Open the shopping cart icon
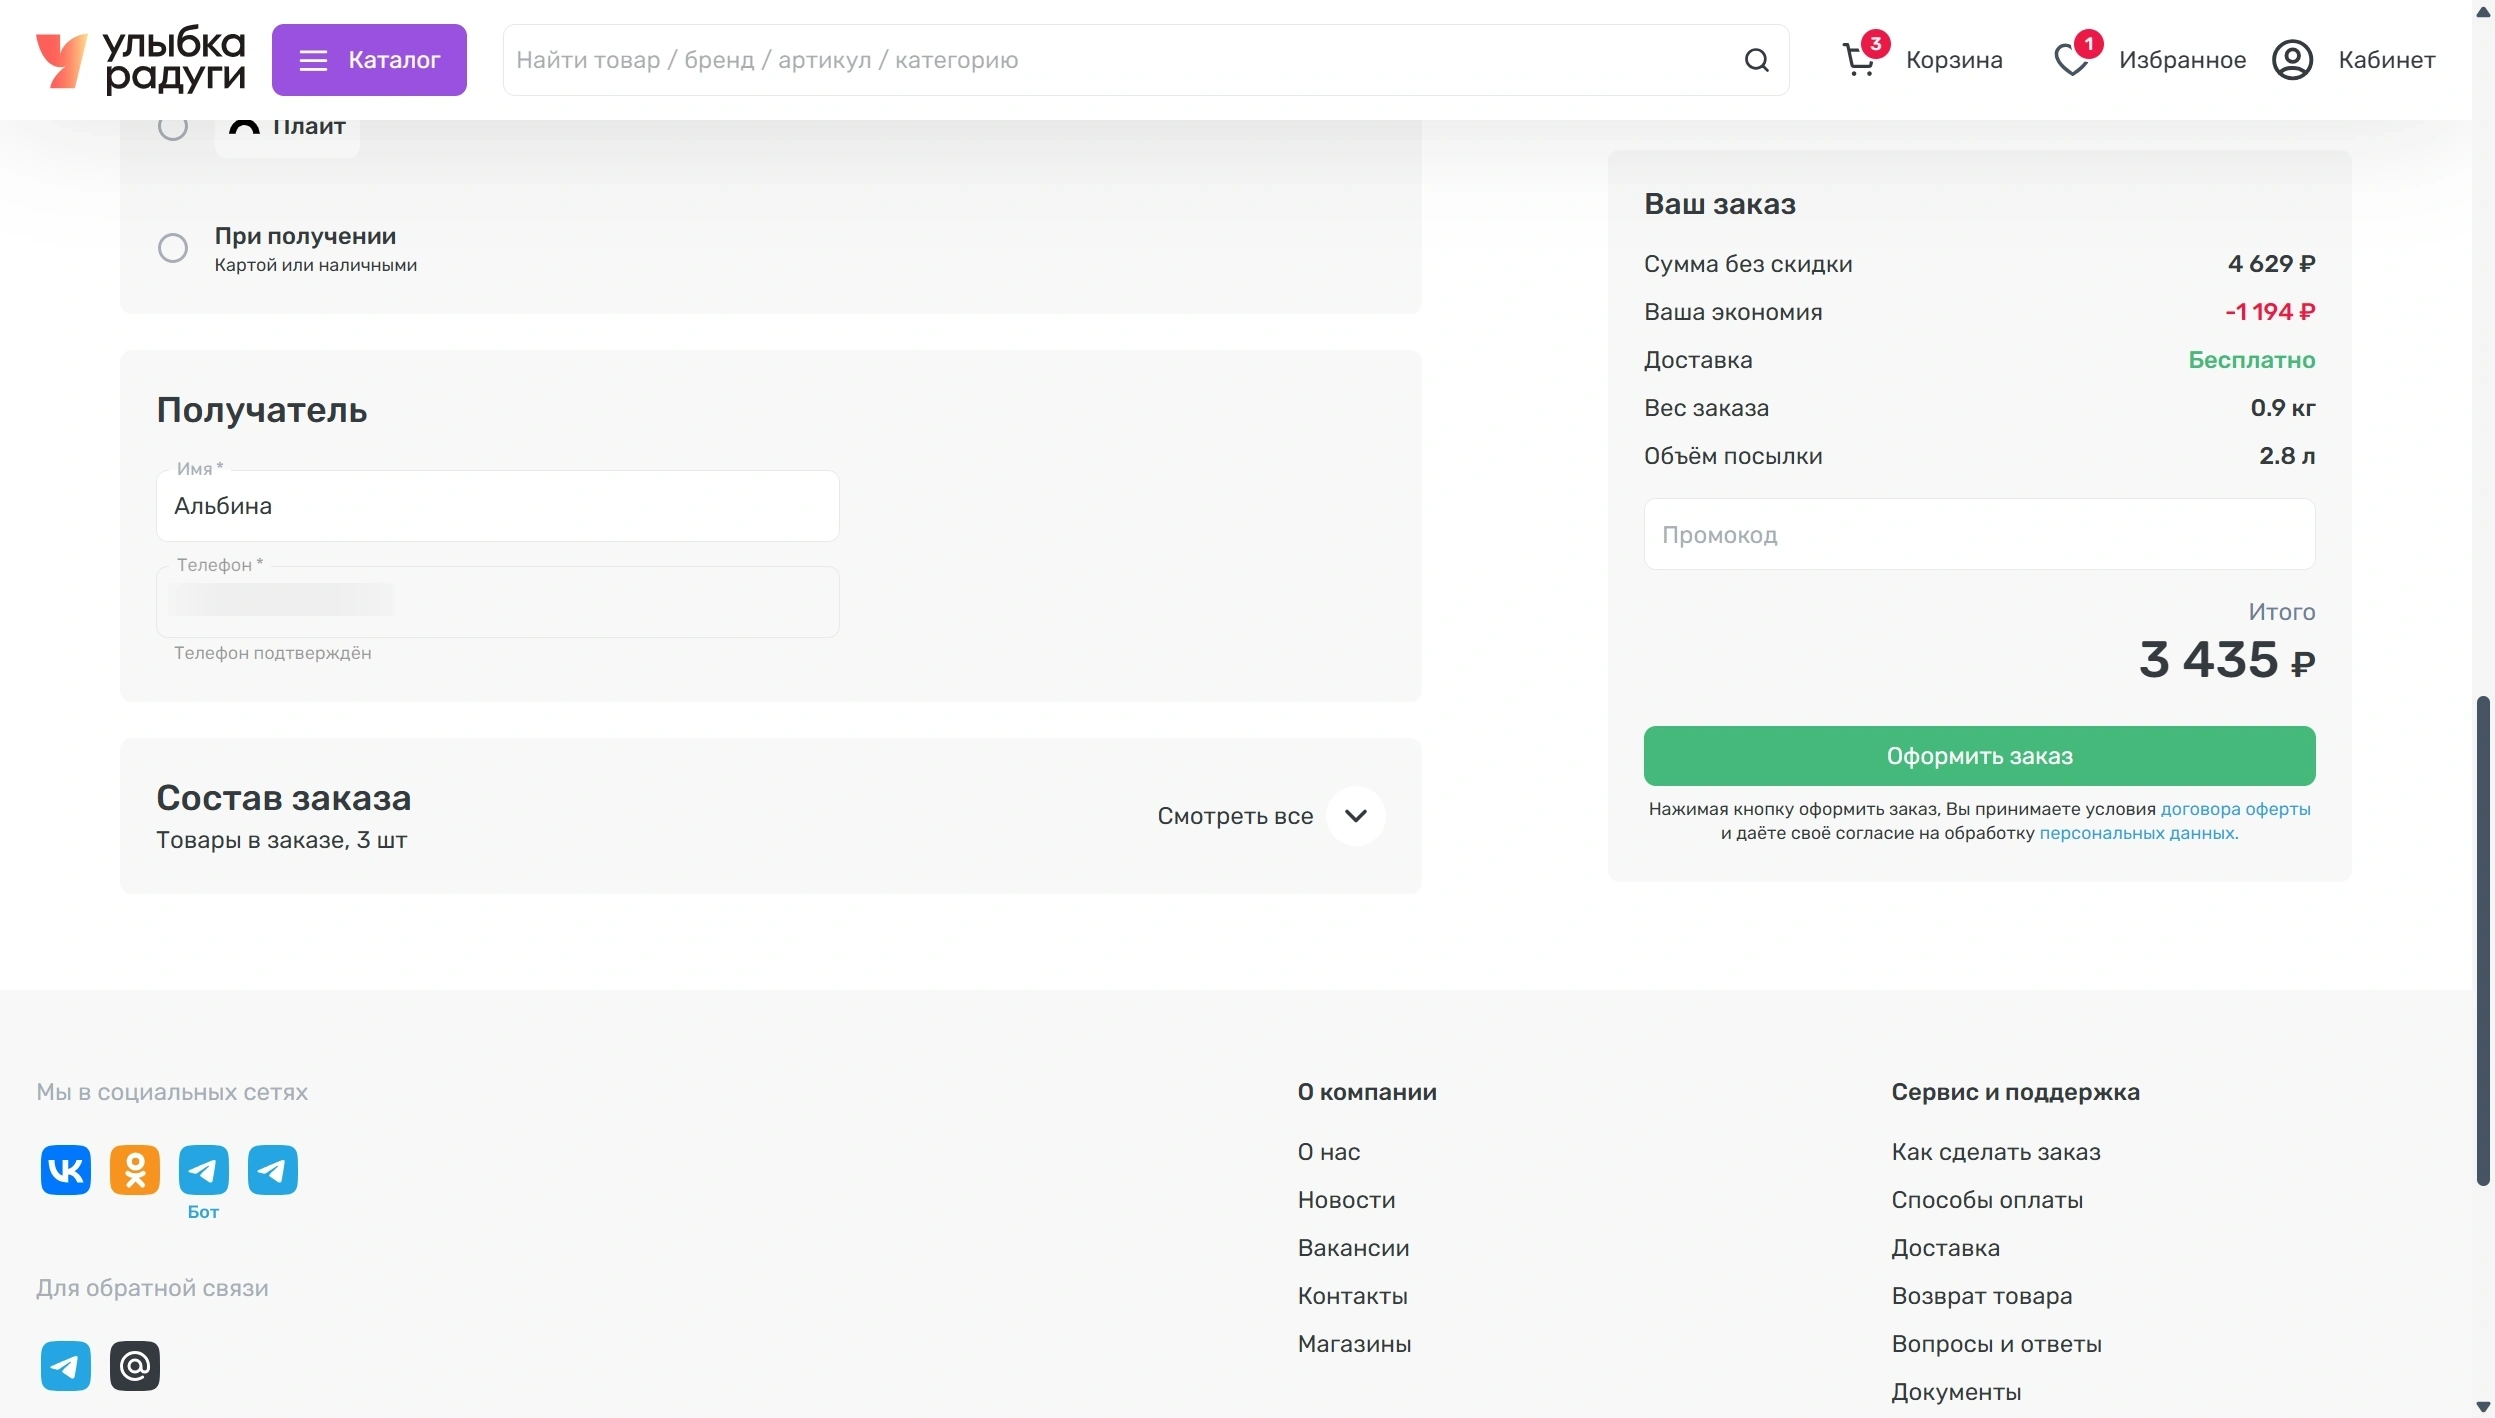The width and height of the screenshot is (2495, 1418). (1859, 60)
